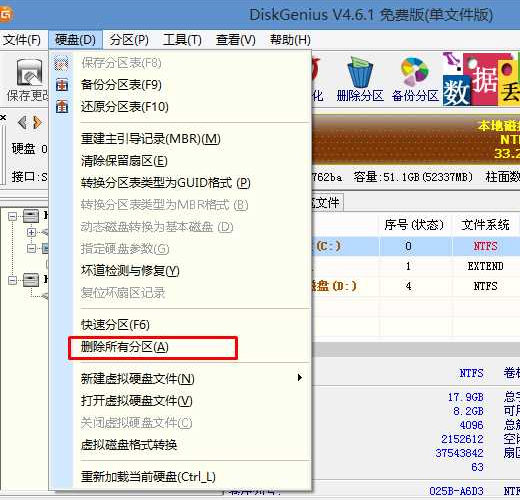Click the 容量:51.1GB(52337MB) disk info text
The image size is (521, 500).
pyautogui.click(x=413, y=177)
